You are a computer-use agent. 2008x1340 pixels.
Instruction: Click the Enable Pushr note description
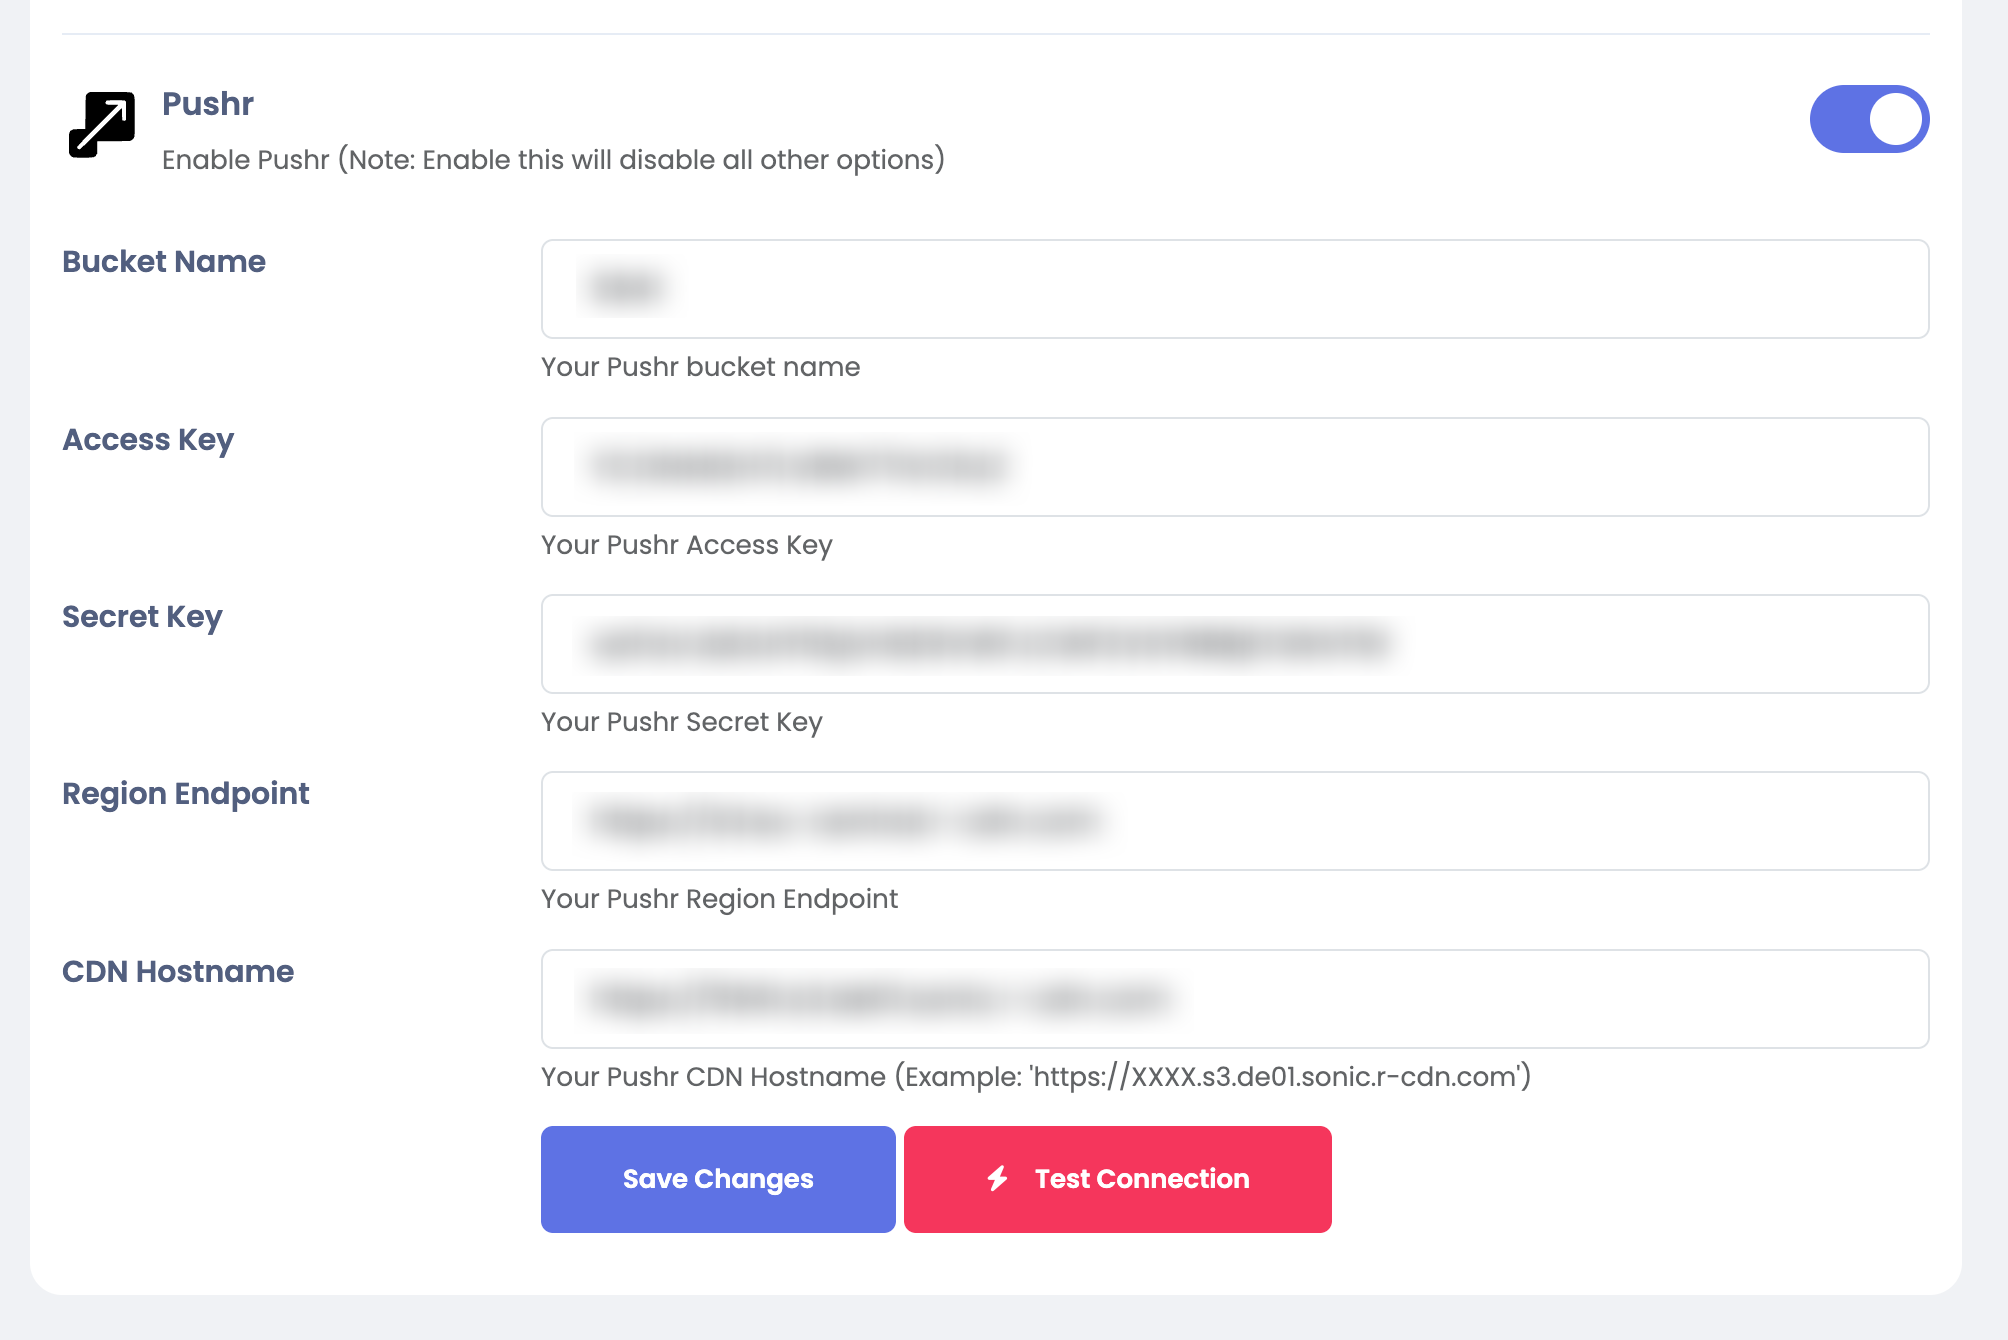pyautogui.click(x=553, y=160)
